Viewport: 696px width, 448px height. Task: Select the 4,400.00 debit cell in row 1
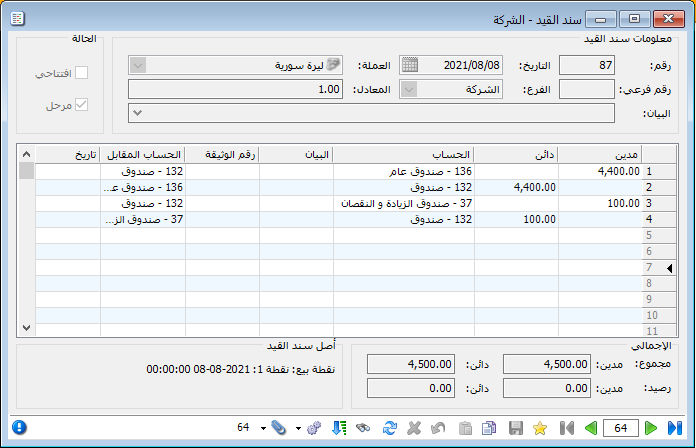coord(600,171)
